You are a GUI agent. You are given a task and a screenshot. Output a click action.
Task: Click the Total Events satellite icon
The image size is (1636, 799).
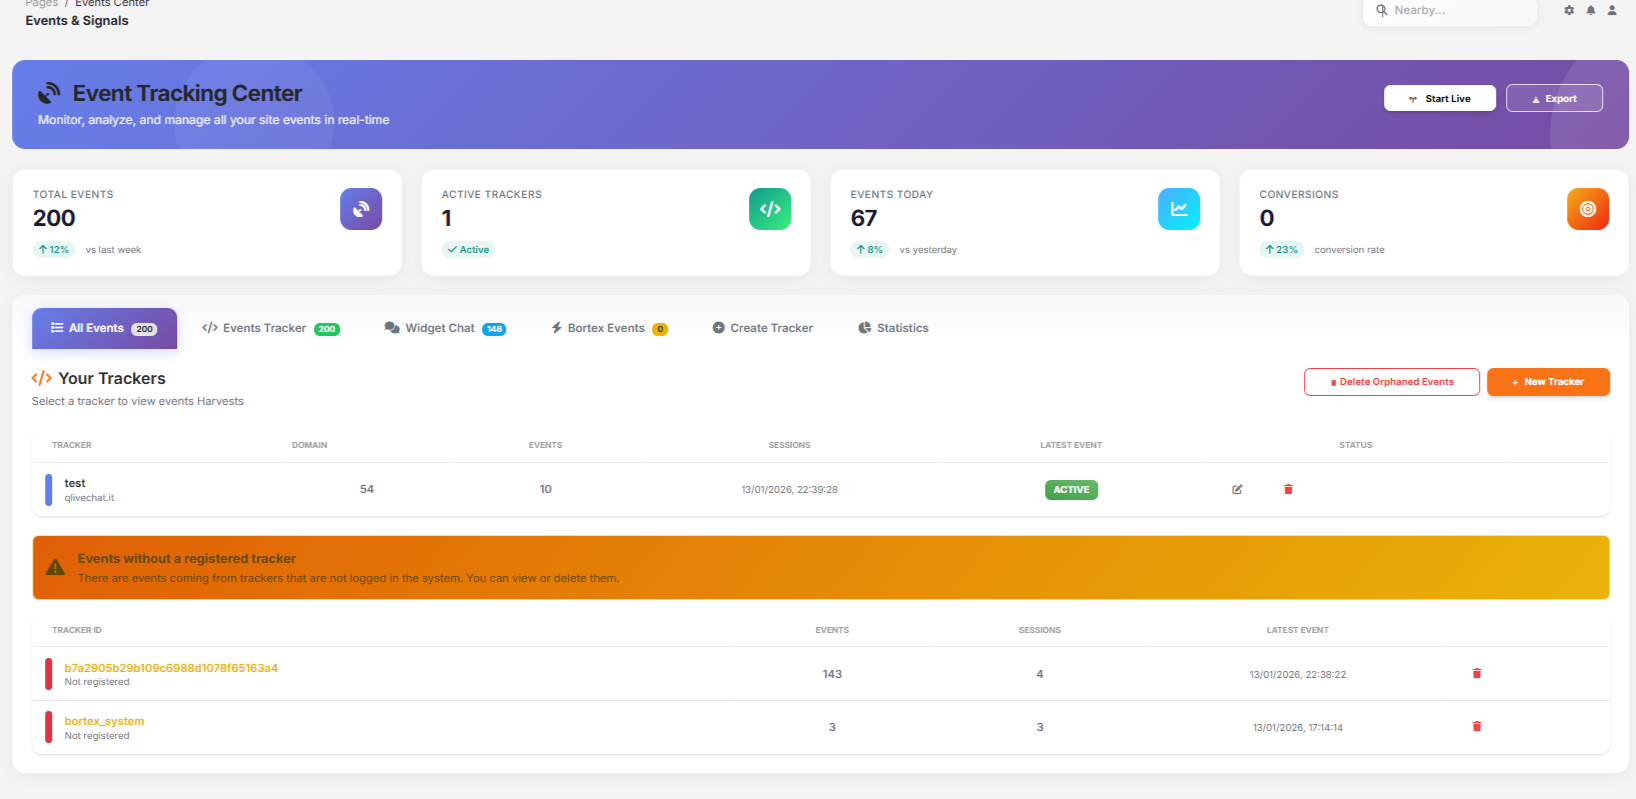(361, 209)
